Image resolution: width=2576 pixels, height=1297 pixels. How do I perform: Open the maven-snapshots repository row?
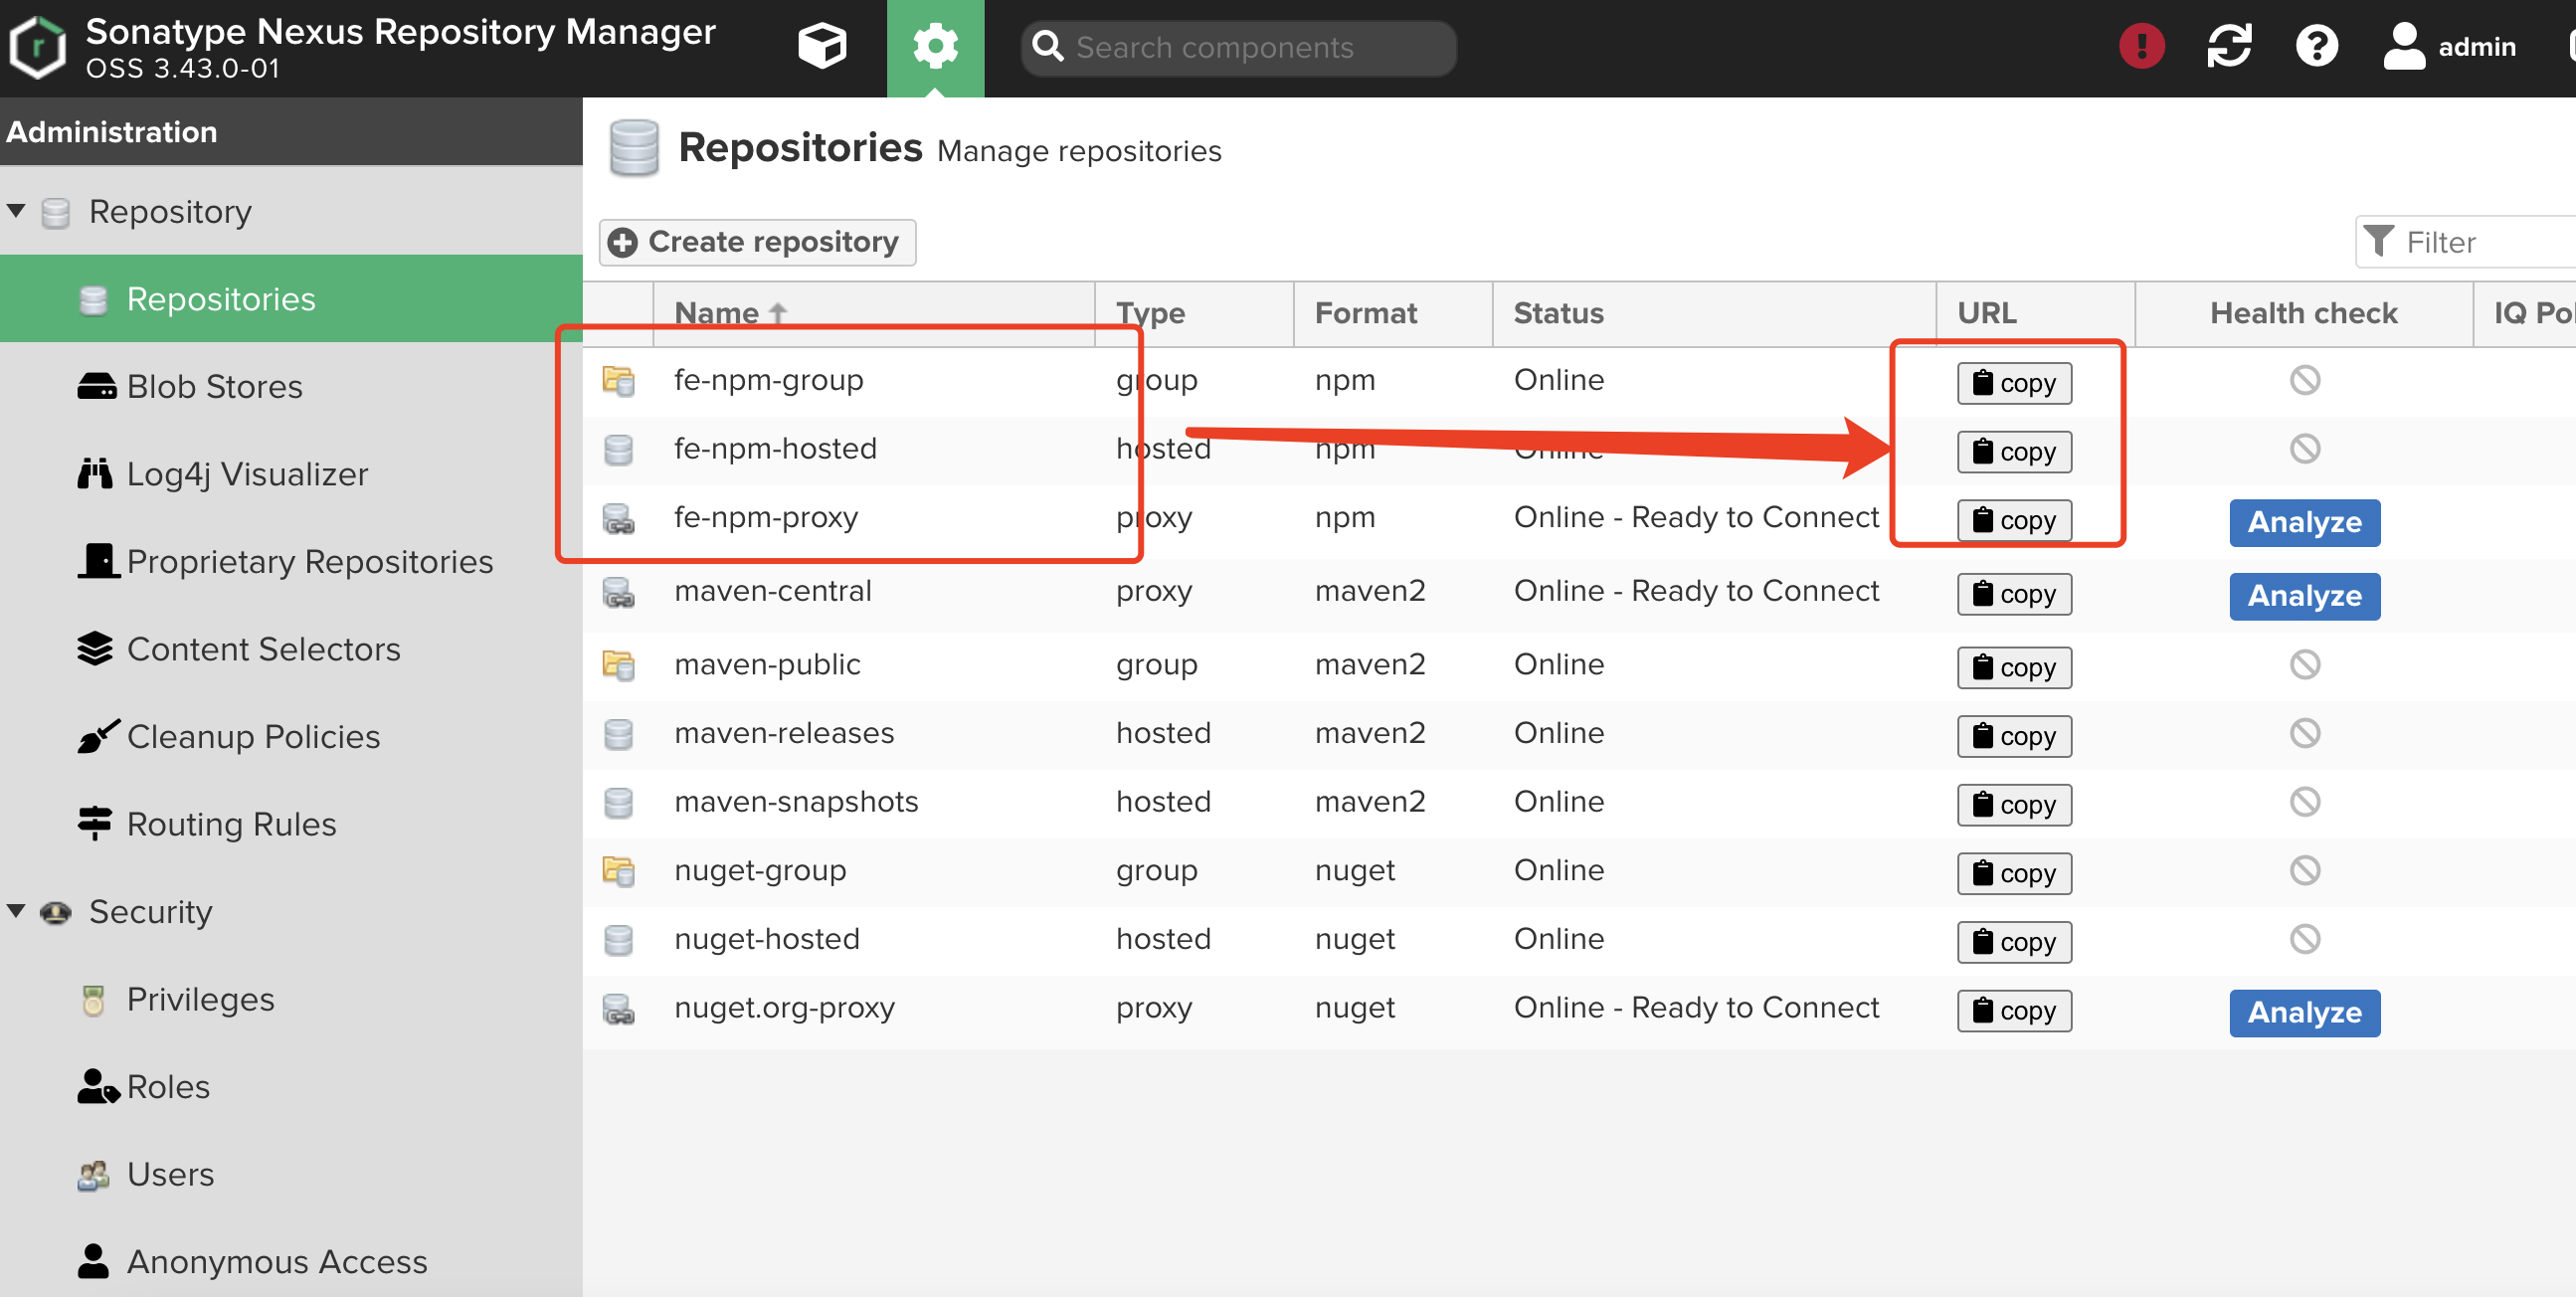click(1579, 803)
